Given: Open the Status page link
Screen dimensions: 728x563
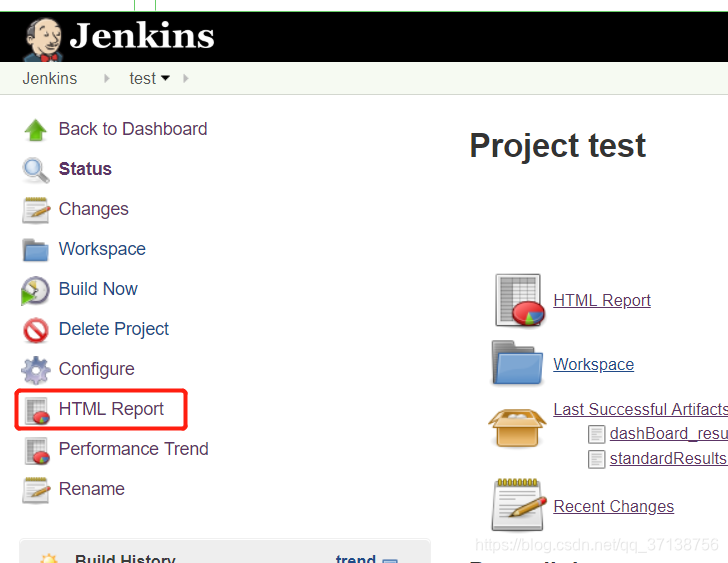Looking at the screenshot, I should [x=85, y=169].
